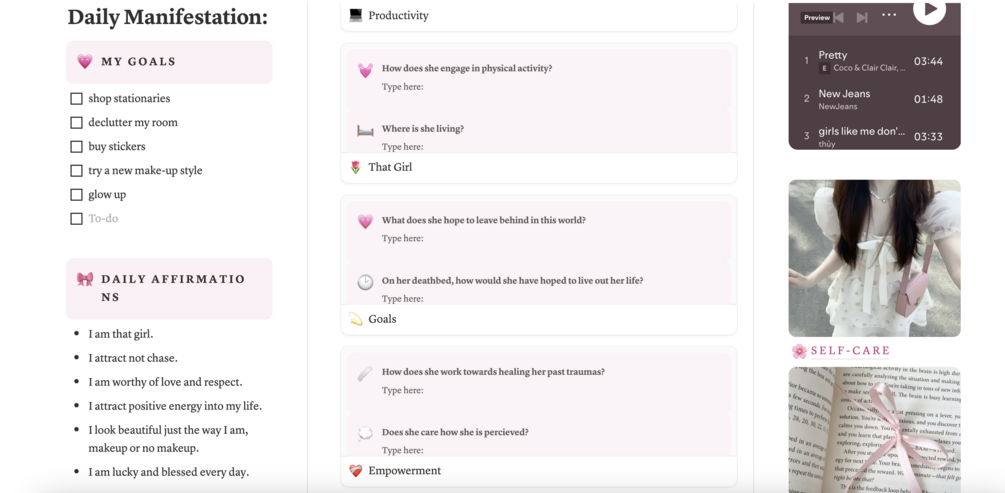This screenshot has height=493, width=1005.
Task: Go to previous track in player
Action: click(840, 17)
